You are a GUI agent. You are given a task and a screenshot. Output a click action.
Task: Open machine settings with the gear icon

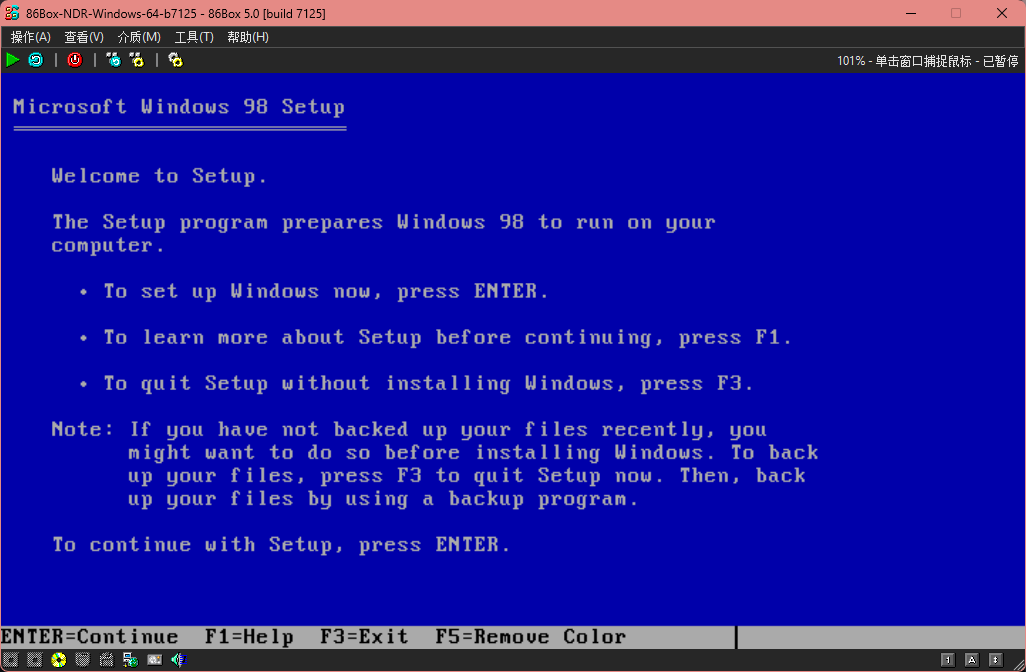coord(175,60)
